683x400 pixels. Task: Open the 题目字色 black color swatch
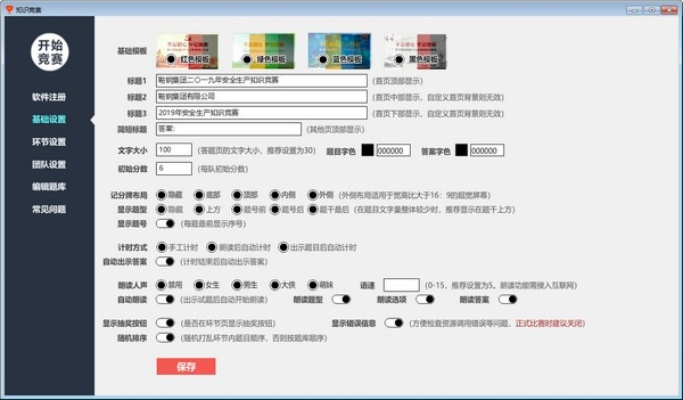(x=367, y=151)
